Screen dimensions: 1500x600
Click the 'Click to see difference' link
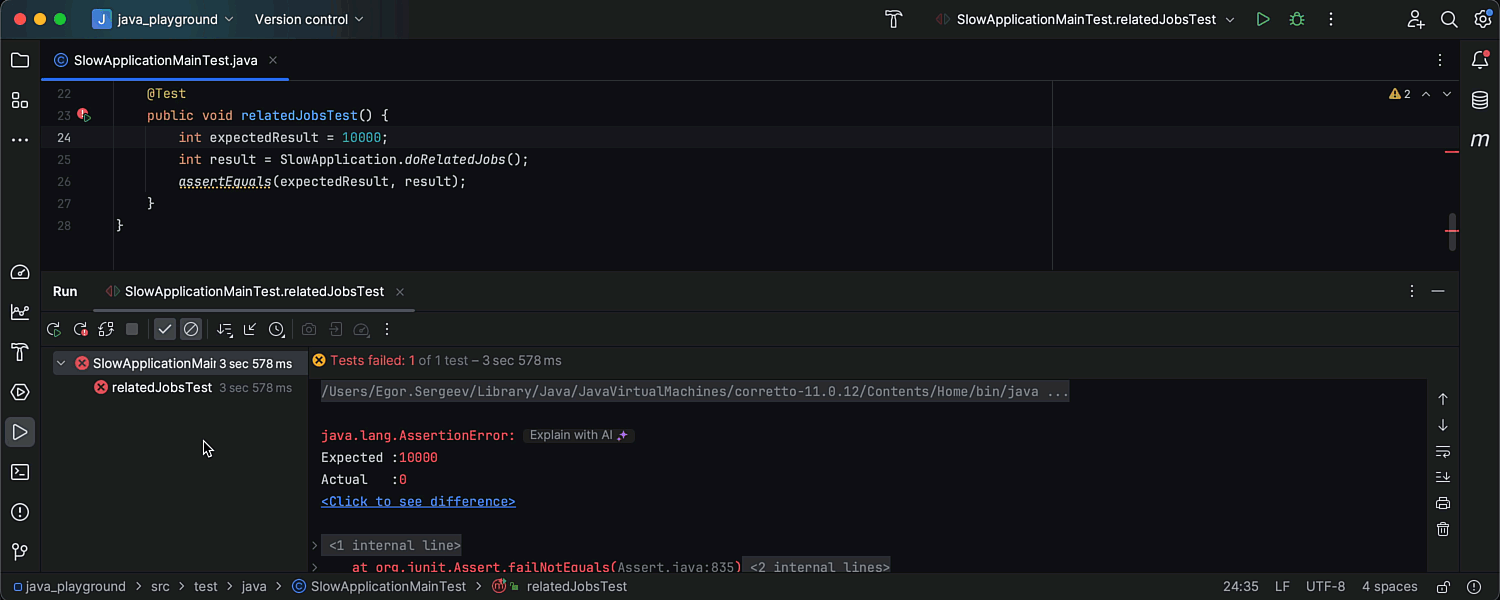point(418,502)
